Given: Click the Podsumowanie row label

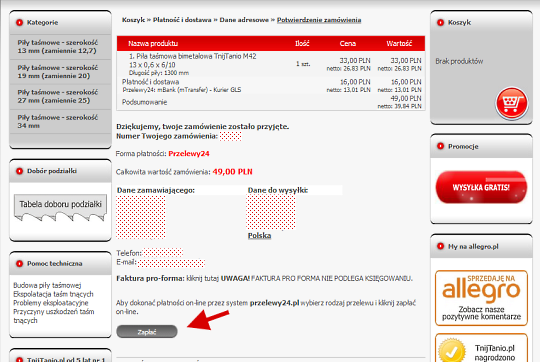Looking at the screenshot, I should click(x=145, y=102).
